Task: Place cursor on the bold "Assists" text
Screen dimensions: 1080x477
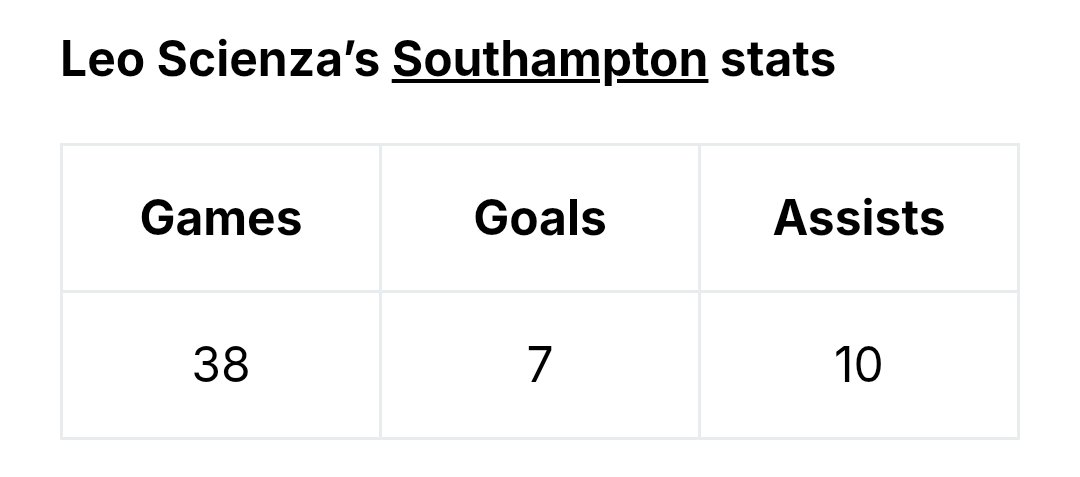Action: click(859, 218)
